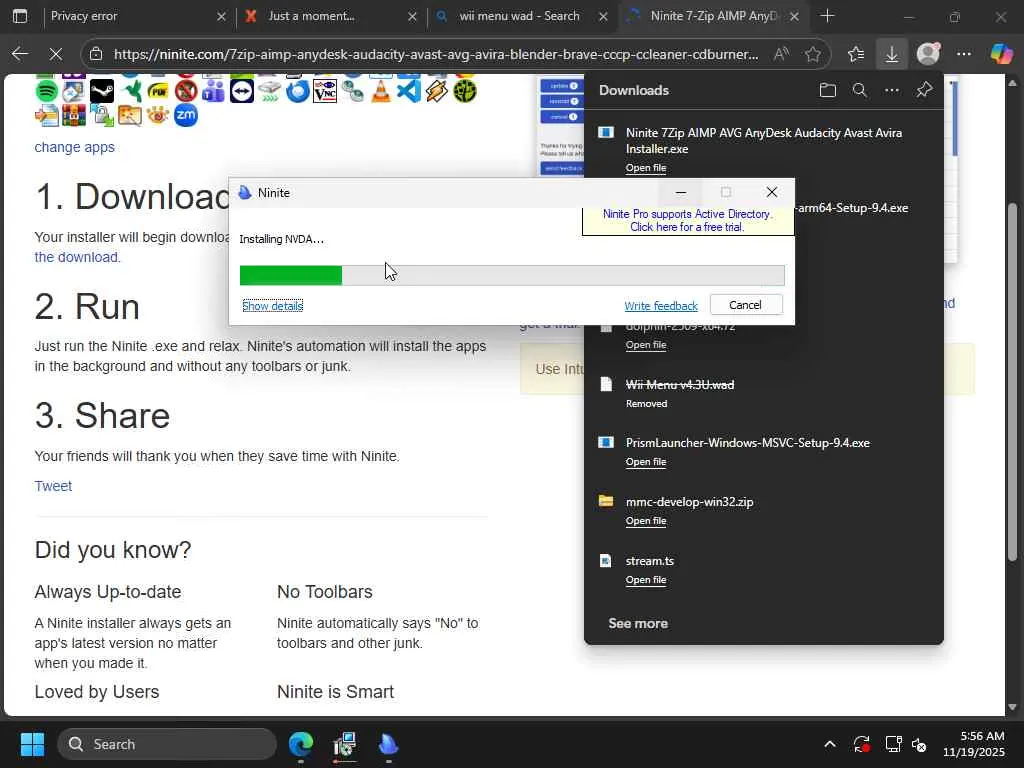Cancel the Ninite installation
The width and height of the screenshot is (1024, 768).
745,305
